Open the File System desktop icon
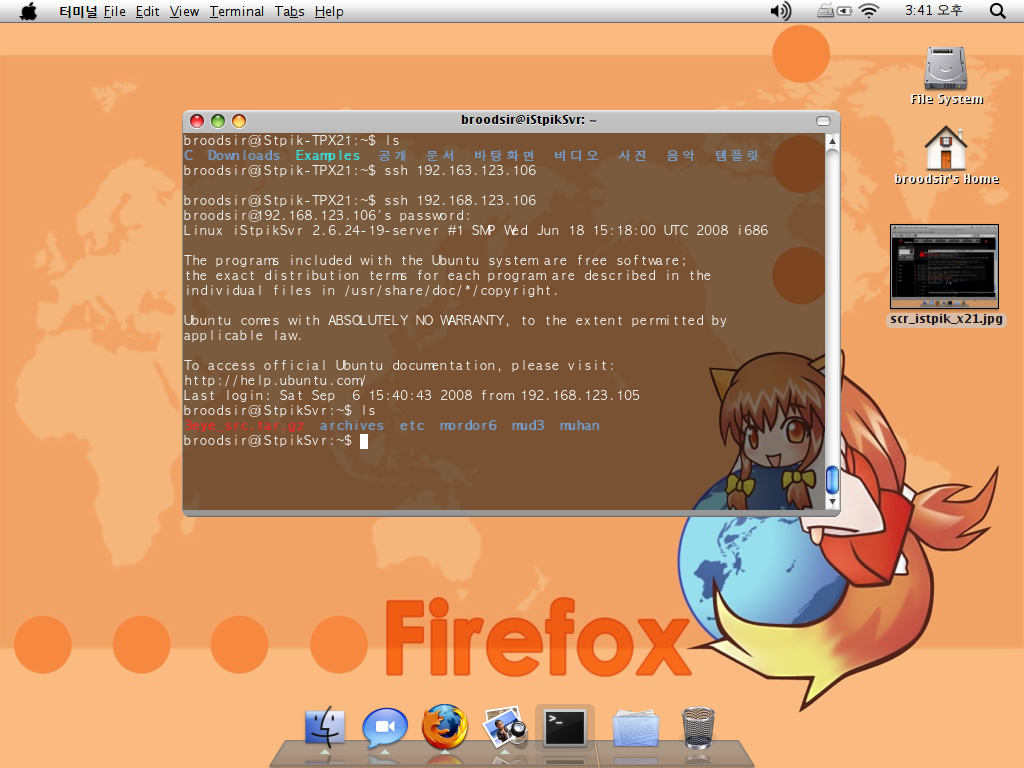 tap(946, 68)
